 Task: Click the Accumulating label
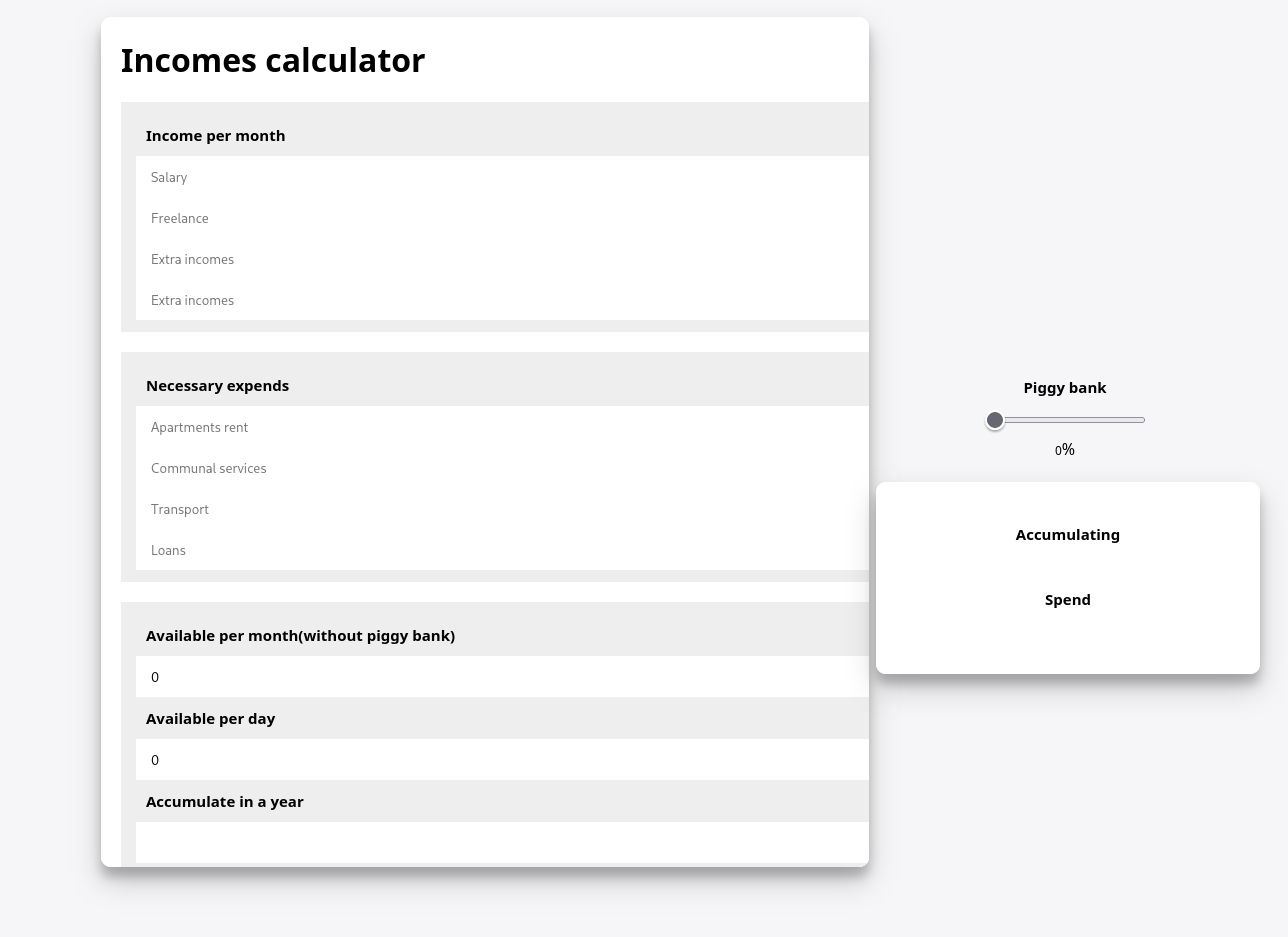1067,535
